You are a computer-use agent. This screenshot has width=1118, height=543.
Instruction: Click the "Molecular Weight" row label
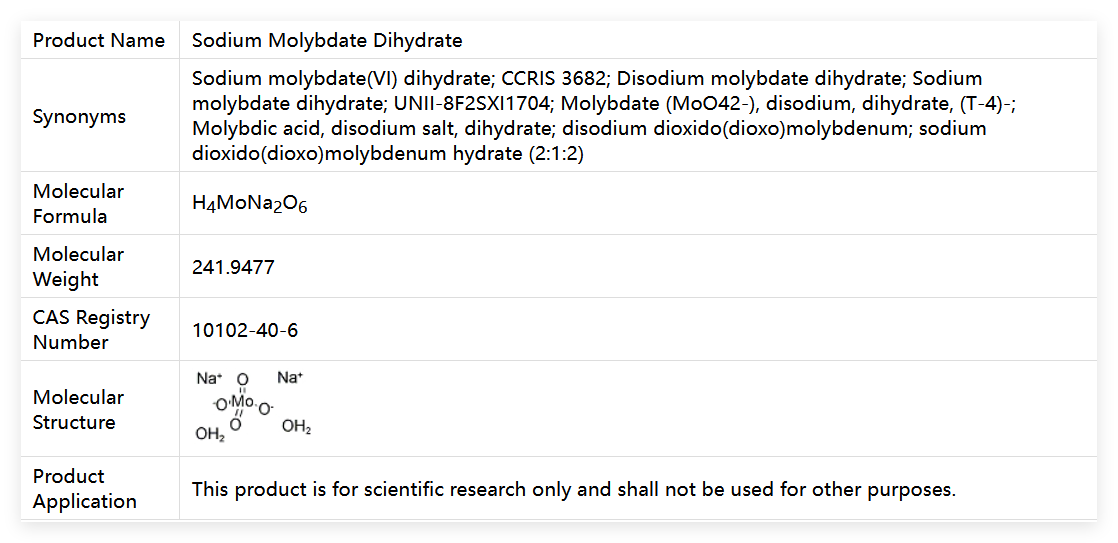(78, 266)
